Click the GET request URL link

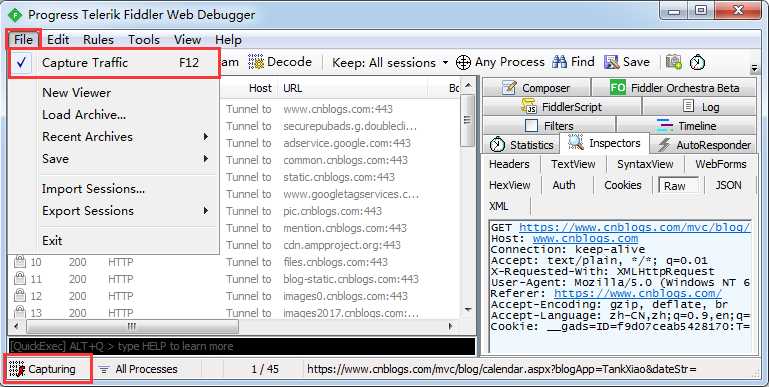[634, 228]
